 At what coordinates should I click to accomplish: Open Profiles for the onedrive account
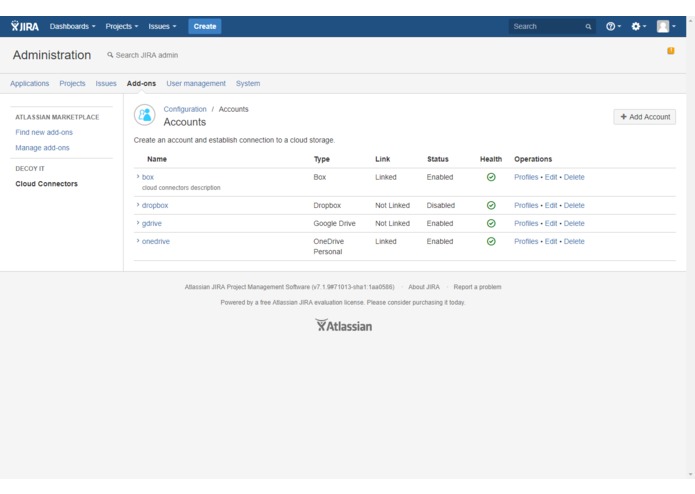pos(526,241)
